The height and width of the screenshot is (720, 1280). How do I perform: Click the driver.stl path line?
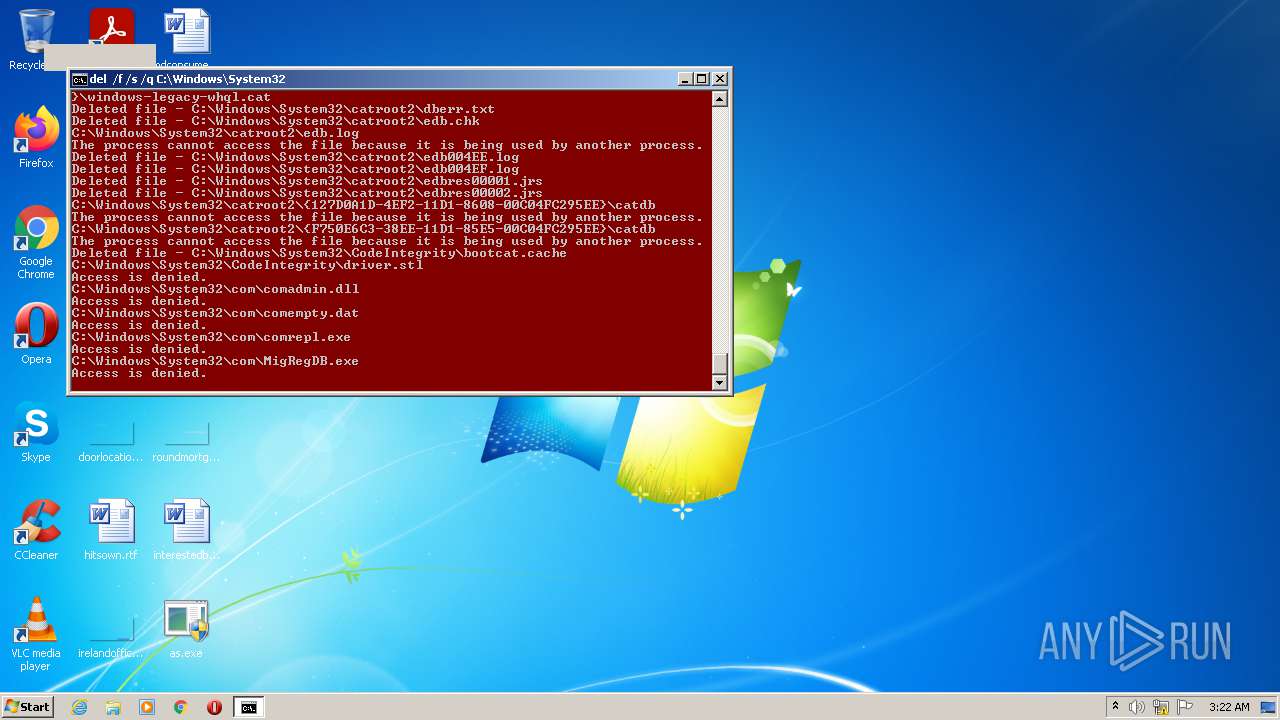247,265
